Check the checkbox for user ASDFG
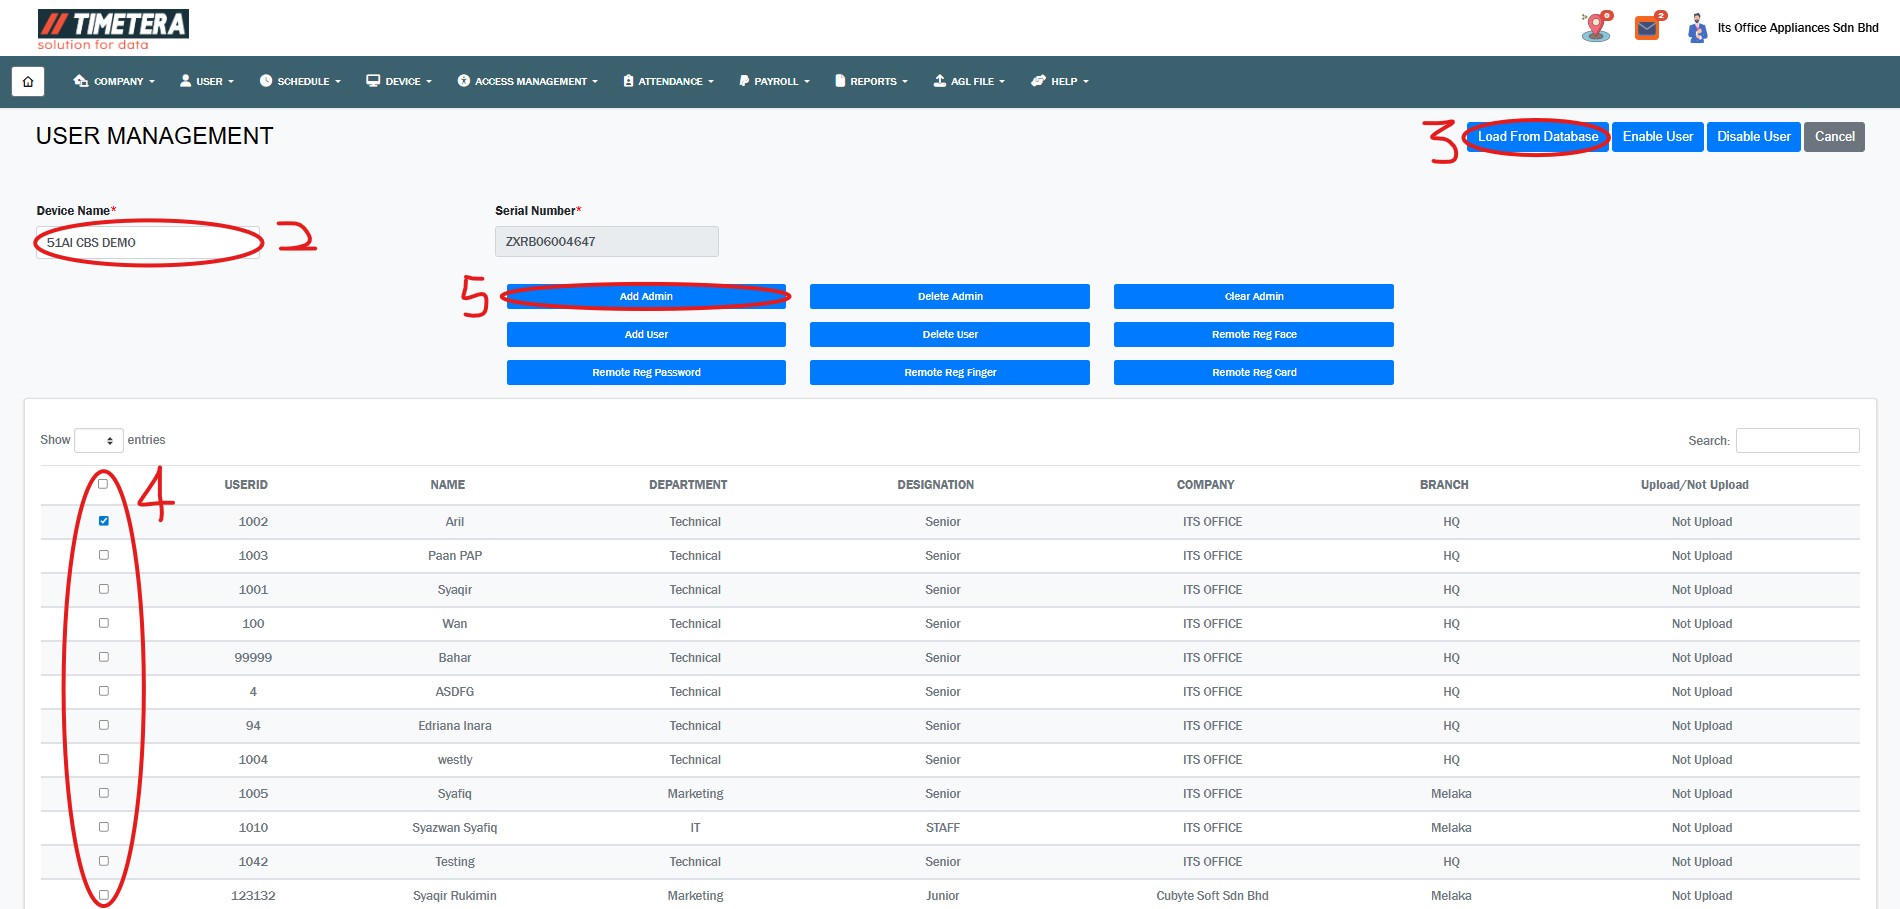The width and height of the screenshot is (1900, 909). pyautogui.click(x=103, y=691)
